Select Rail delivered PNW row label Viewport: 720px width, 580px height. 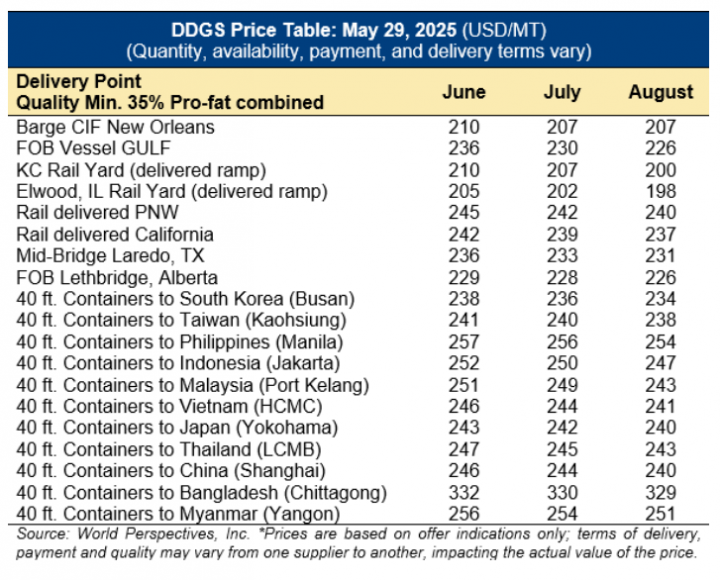(97, 212)
